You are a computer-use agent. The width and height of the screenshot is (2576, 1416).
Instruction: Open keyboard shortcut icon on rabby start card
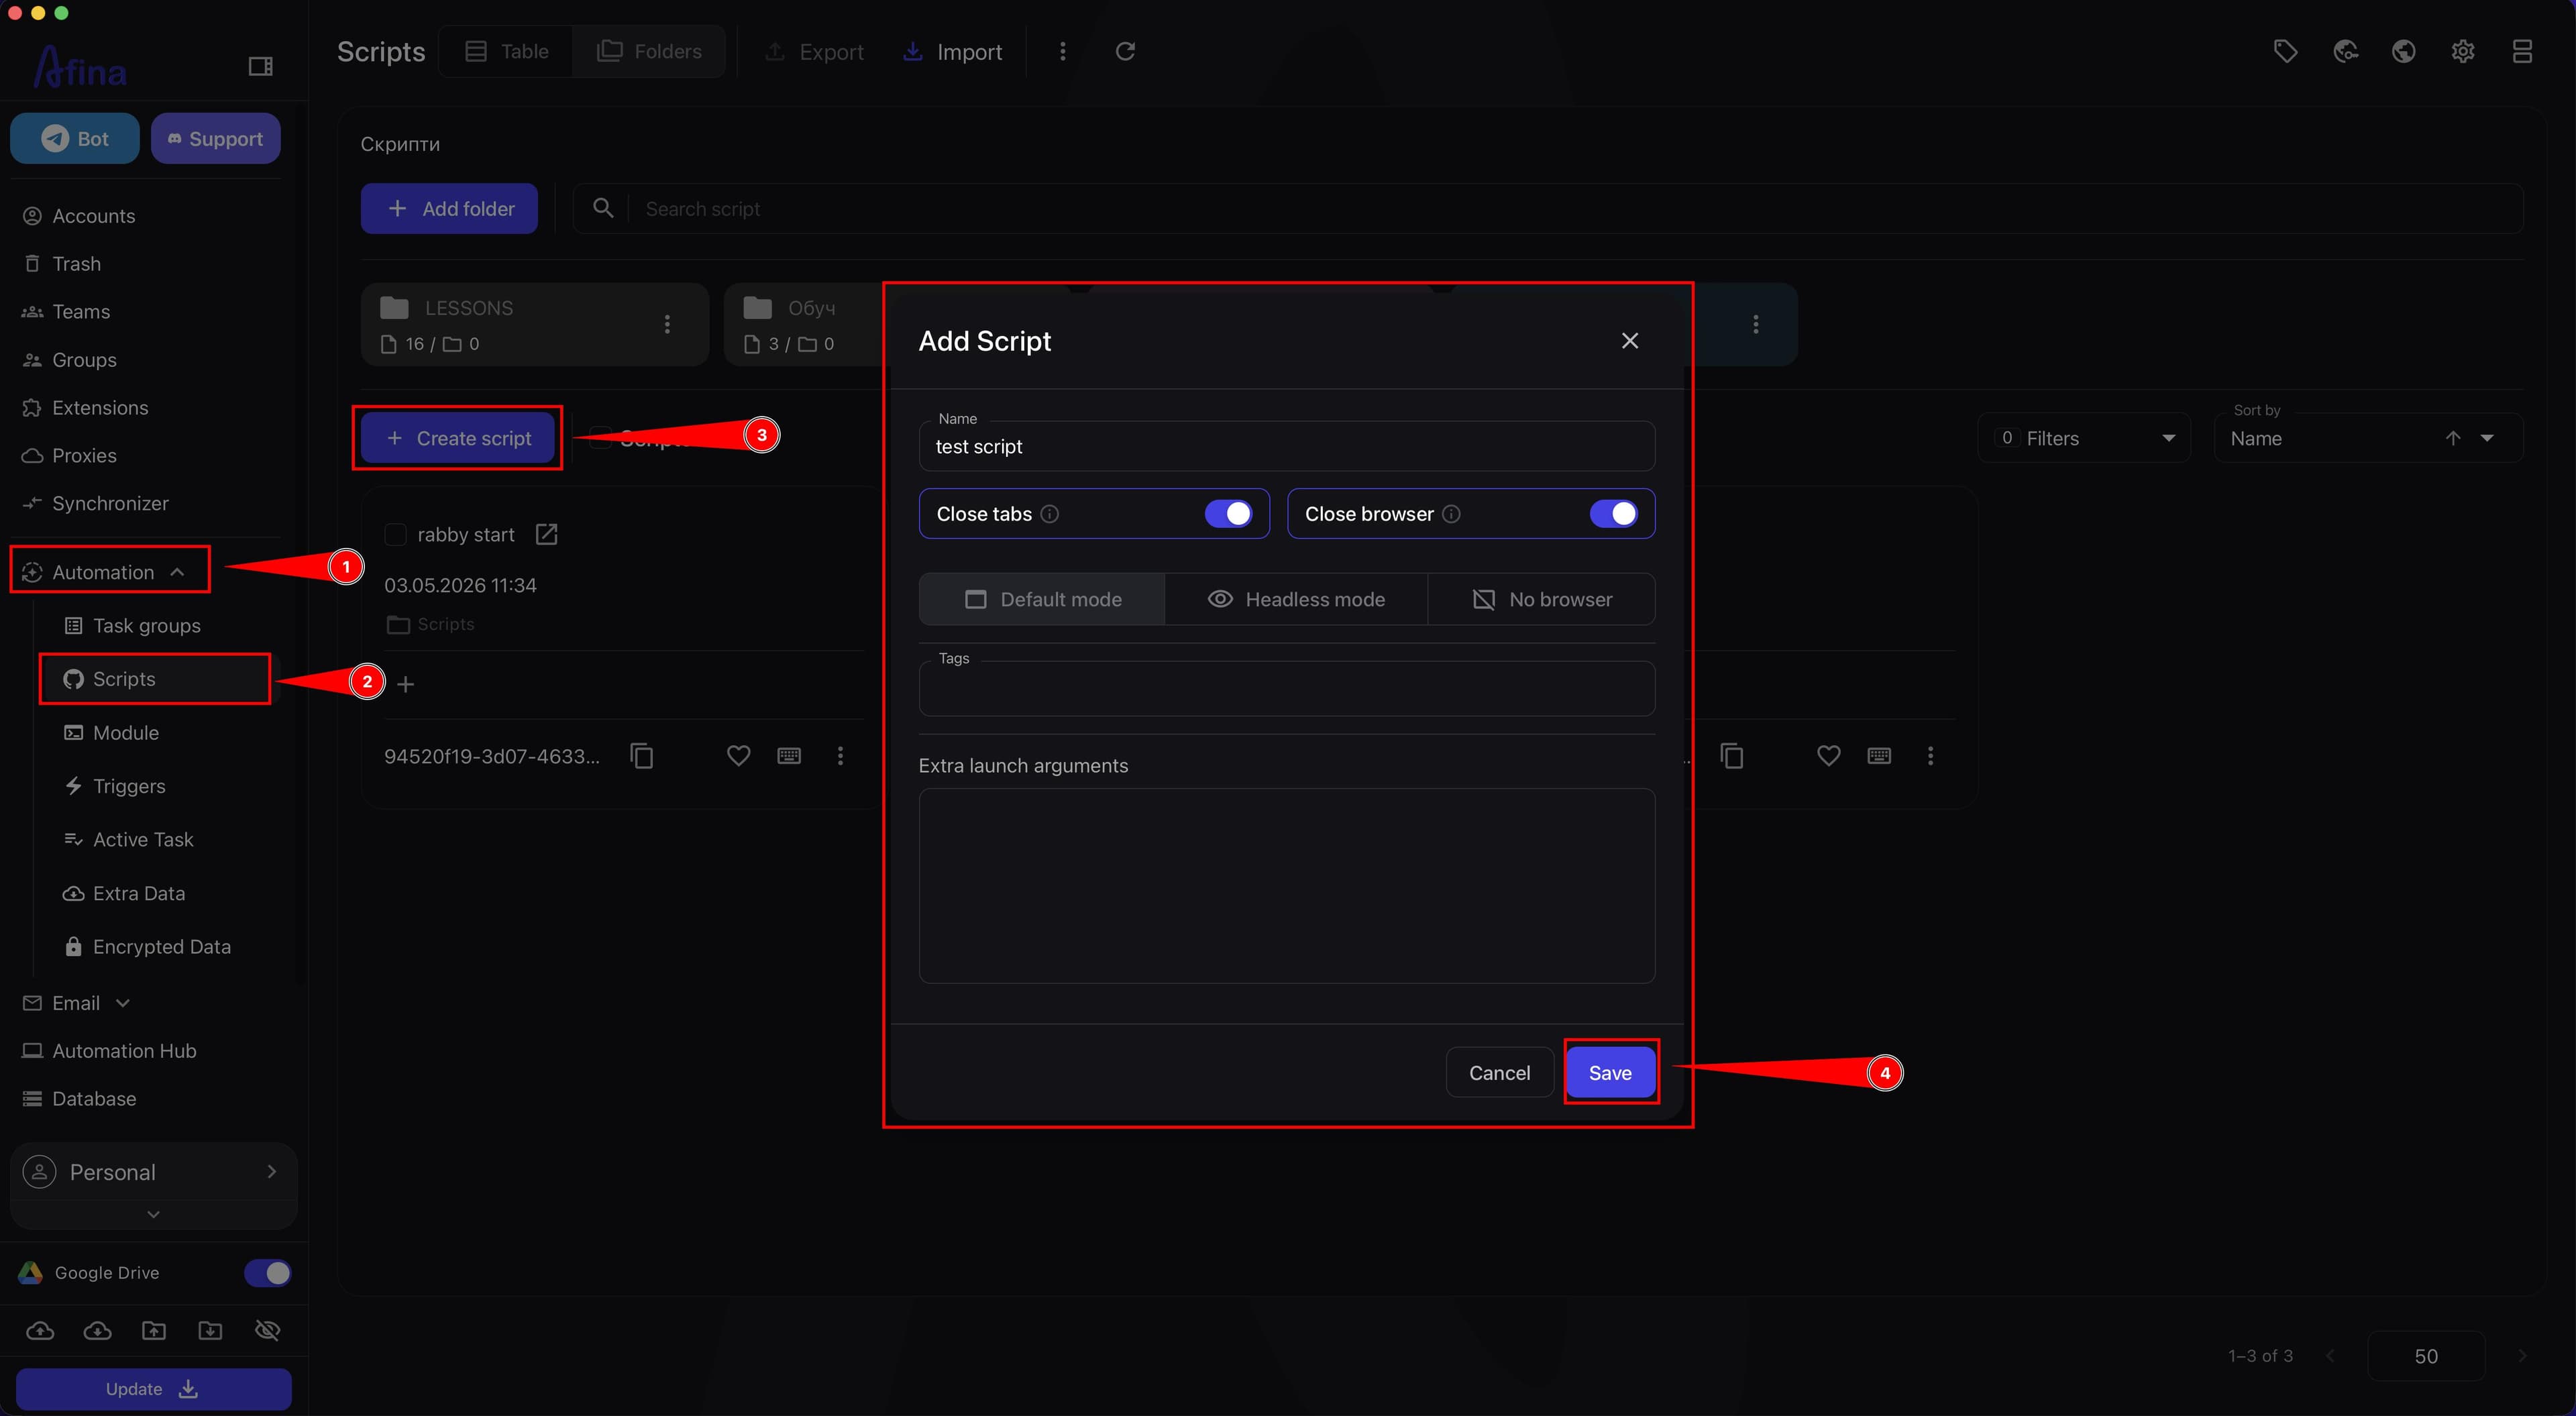(x=789, y=756)
